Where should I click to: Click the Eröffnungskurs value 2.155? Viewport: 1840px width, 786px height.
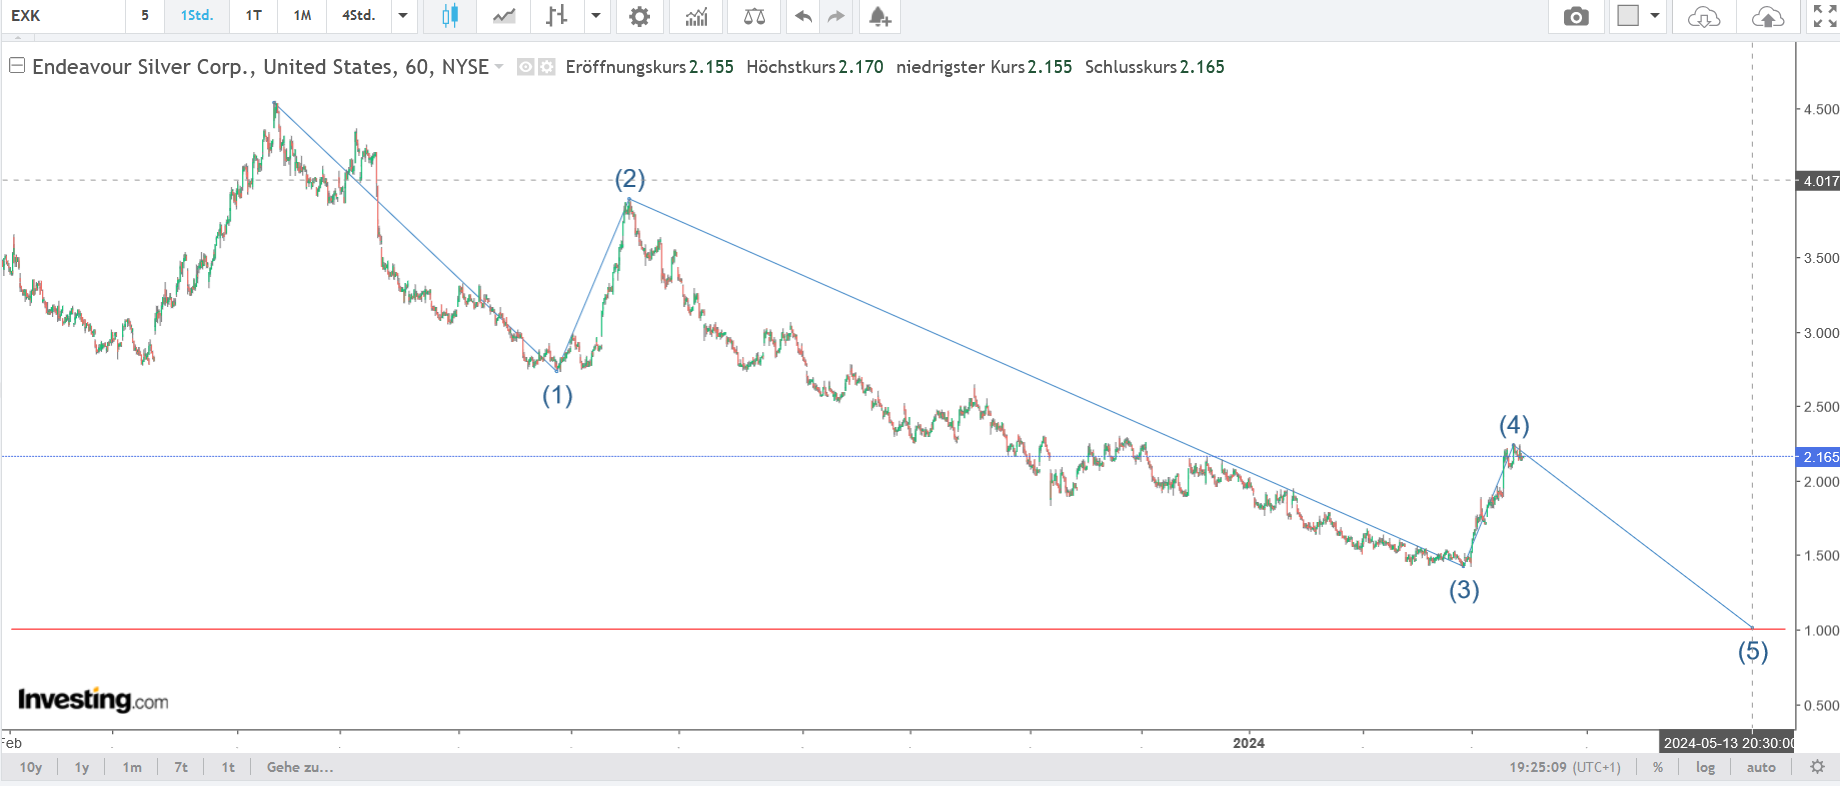point(711,67)
